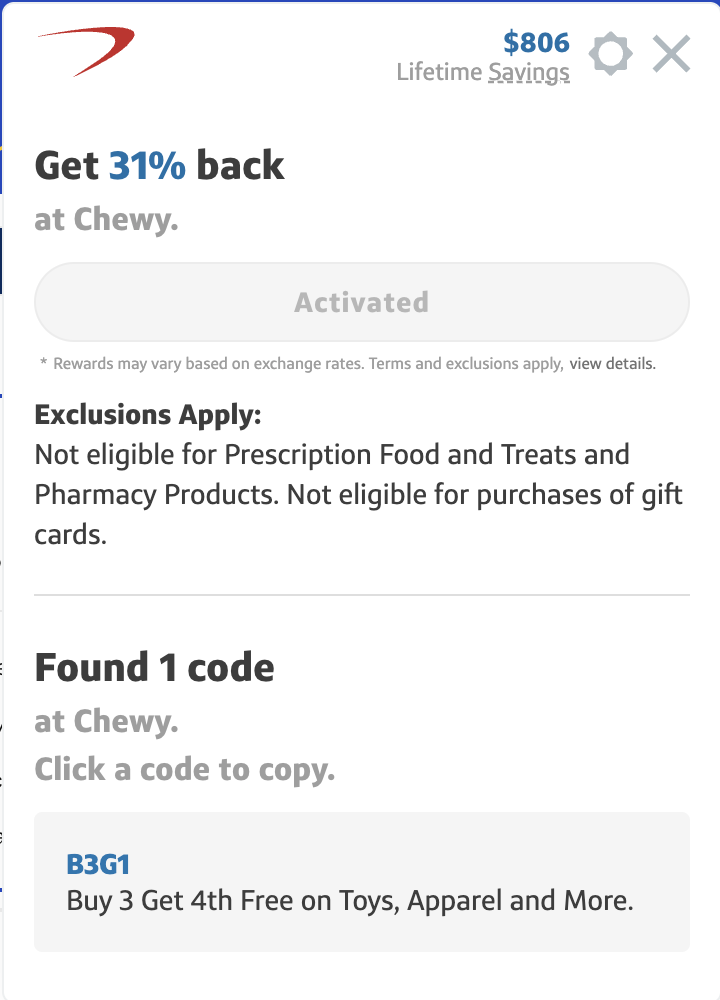Image resolution: width=720 pixels, height=1000 pixels.
Task: Click the red Capital One swoosh logo
Action: coord(87,50)
